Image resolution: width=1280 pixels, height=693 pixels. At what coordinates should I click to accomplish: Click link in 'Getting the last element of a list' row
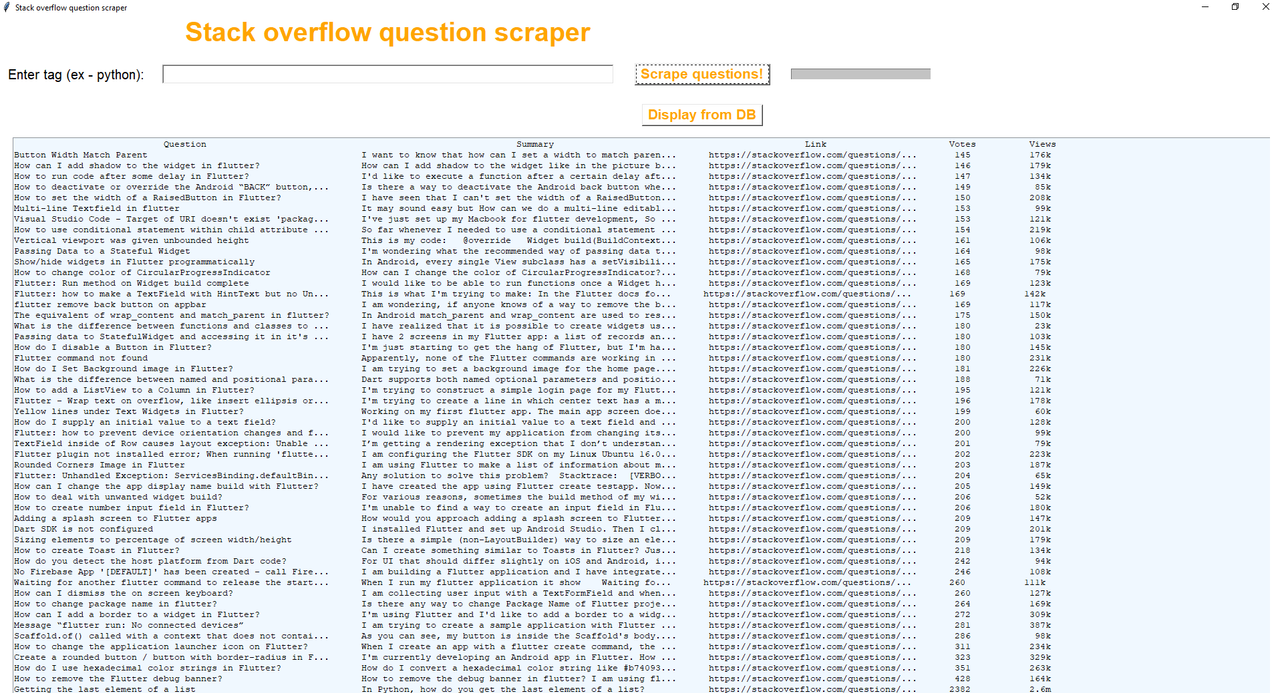tap(812, 688)
